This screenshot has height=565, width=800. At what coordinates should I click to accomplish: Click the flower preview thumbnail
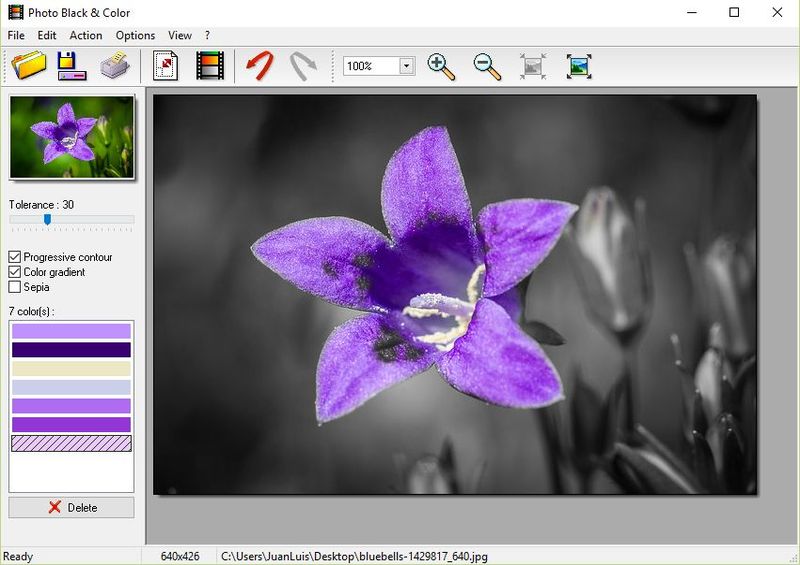tap(71, 137)
